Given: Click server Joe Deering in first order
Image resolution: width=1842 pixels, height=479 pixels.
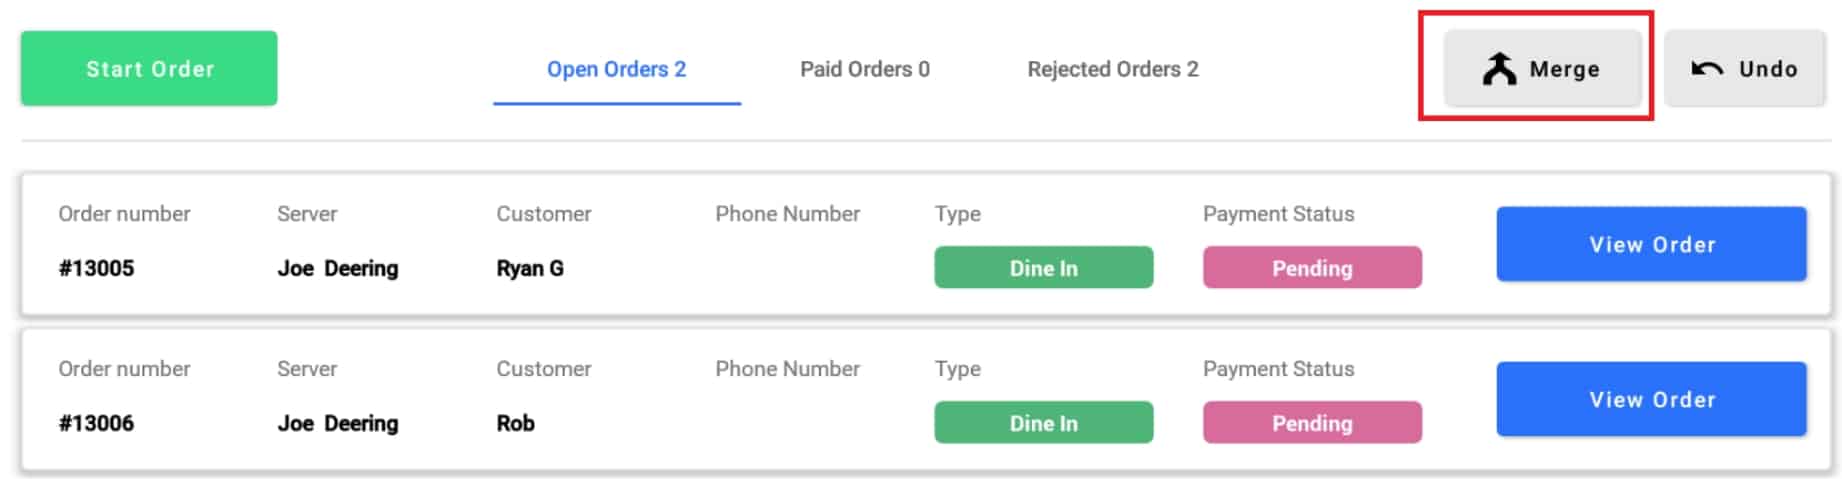Looking at the screenshot, I should click(338, 268).
